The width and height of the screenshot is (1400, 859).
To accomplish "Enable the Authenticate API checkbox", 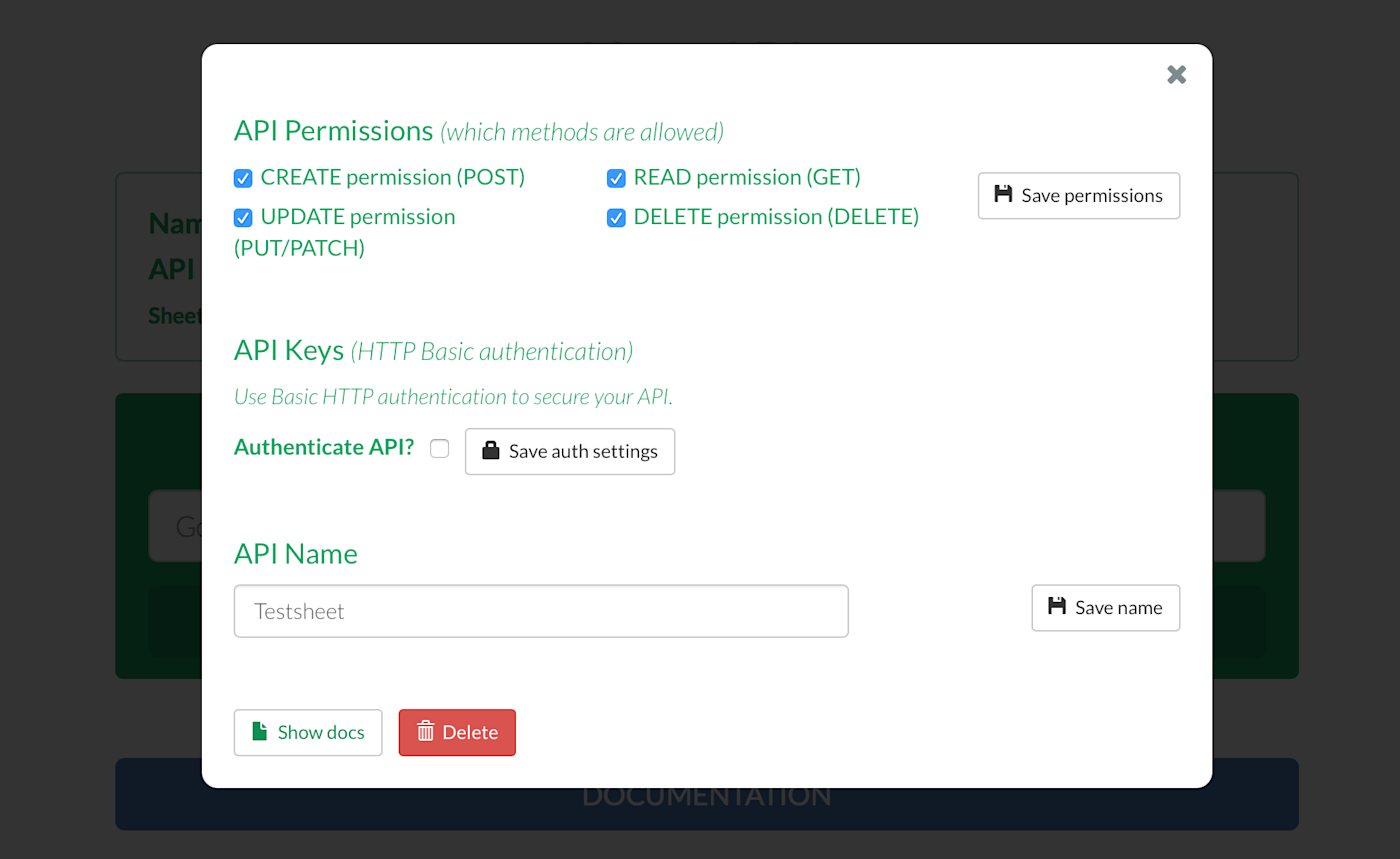I will [439, 449].
